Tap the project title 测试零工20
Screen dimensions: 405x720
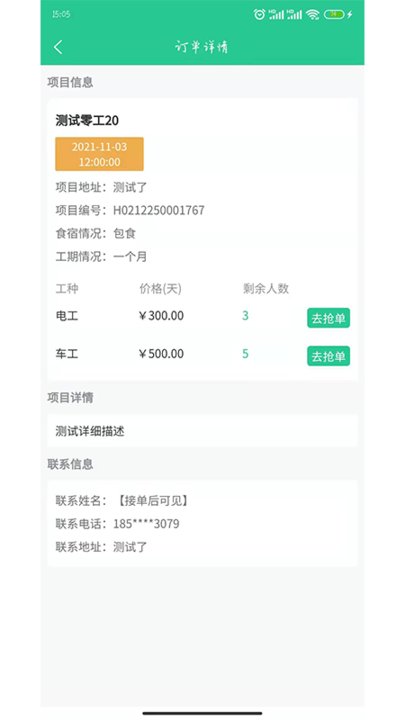point(87,120)
